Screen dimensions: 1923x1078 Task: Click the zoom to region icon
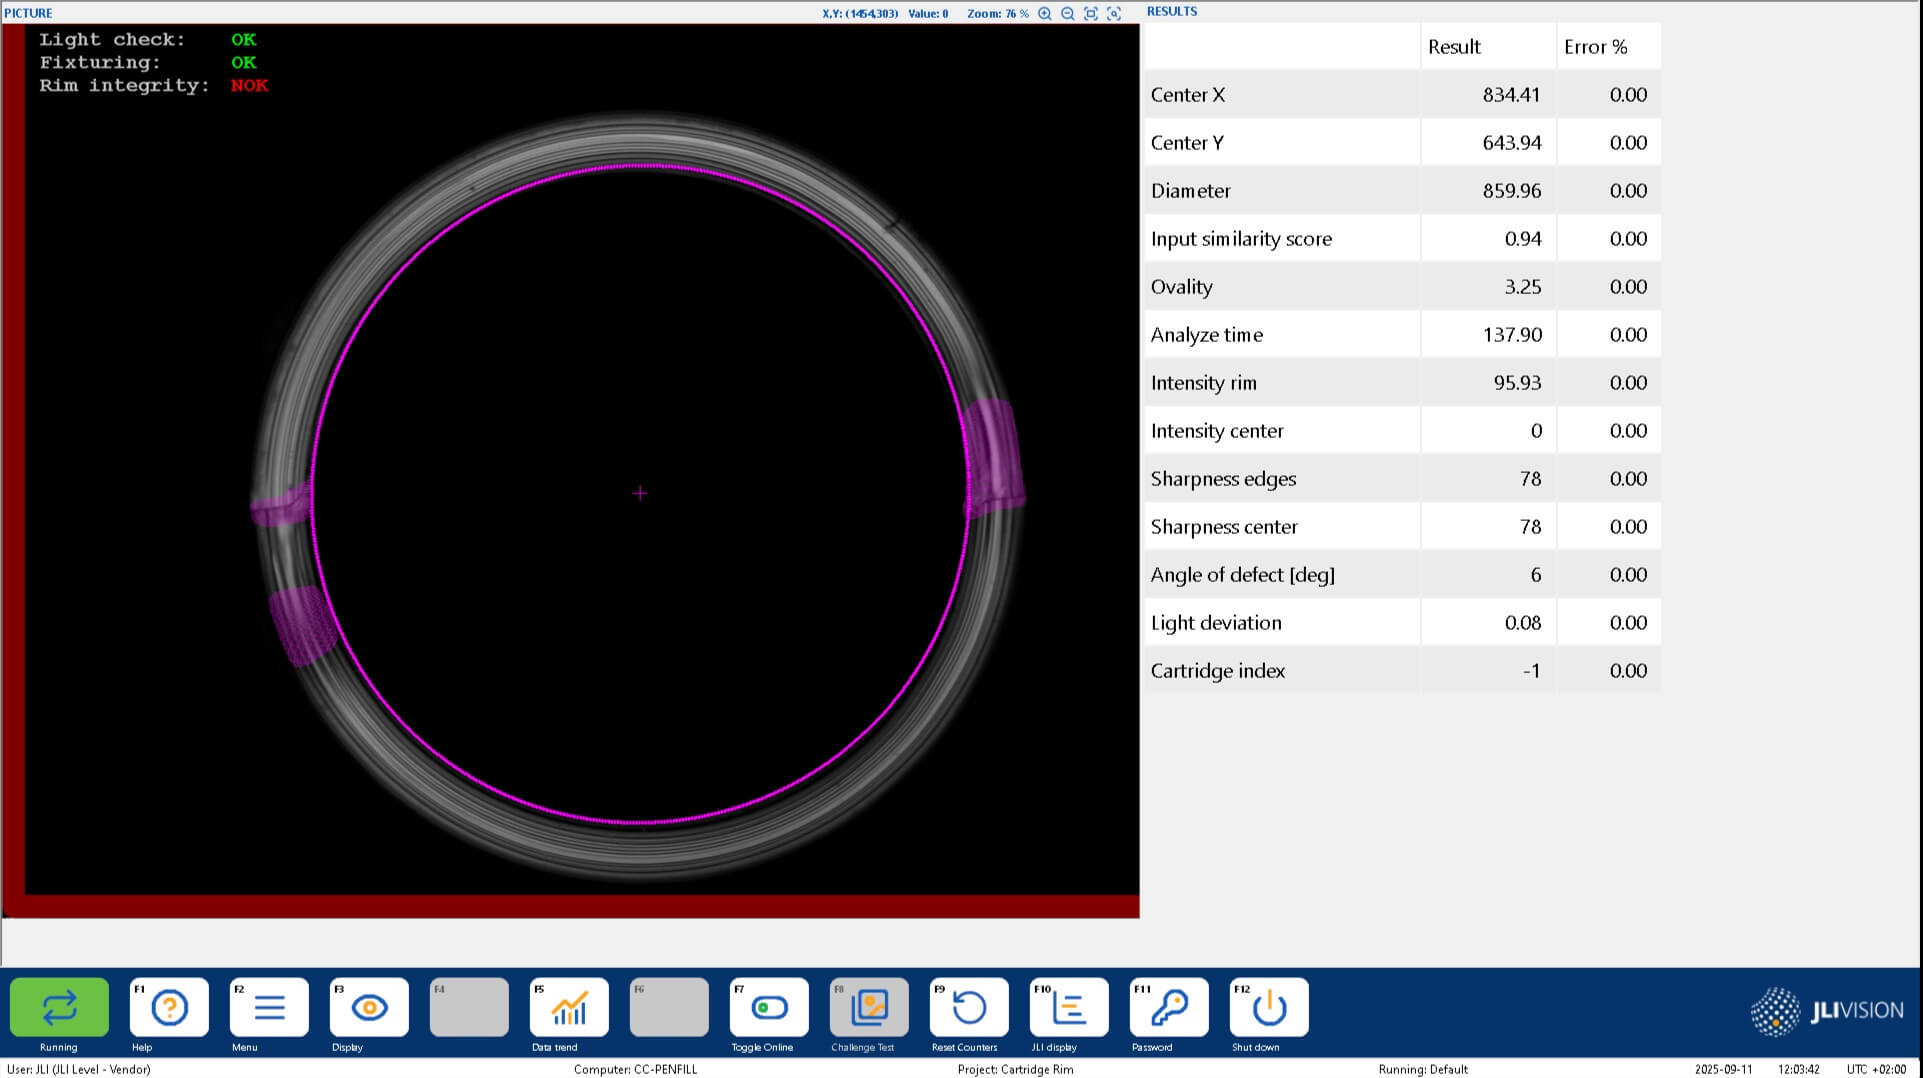1114,13
